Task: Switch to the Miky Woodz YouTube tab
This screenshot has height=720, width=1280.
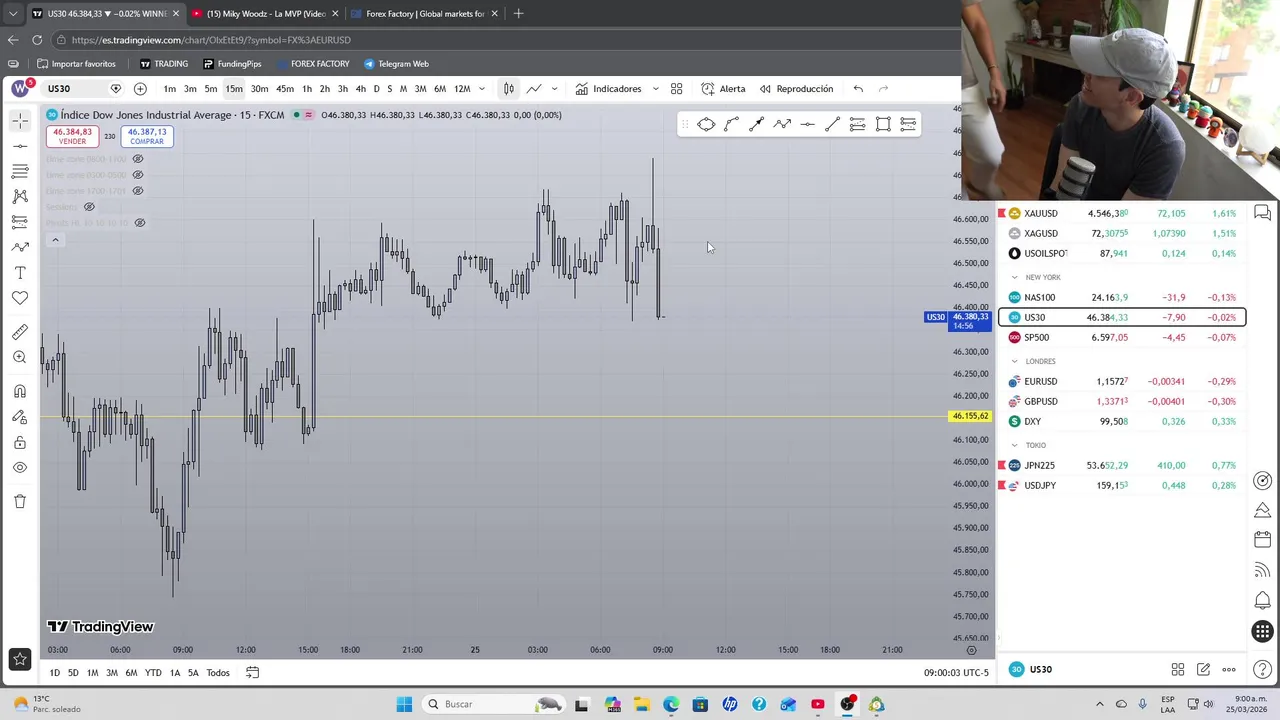Action: (265, 14)
